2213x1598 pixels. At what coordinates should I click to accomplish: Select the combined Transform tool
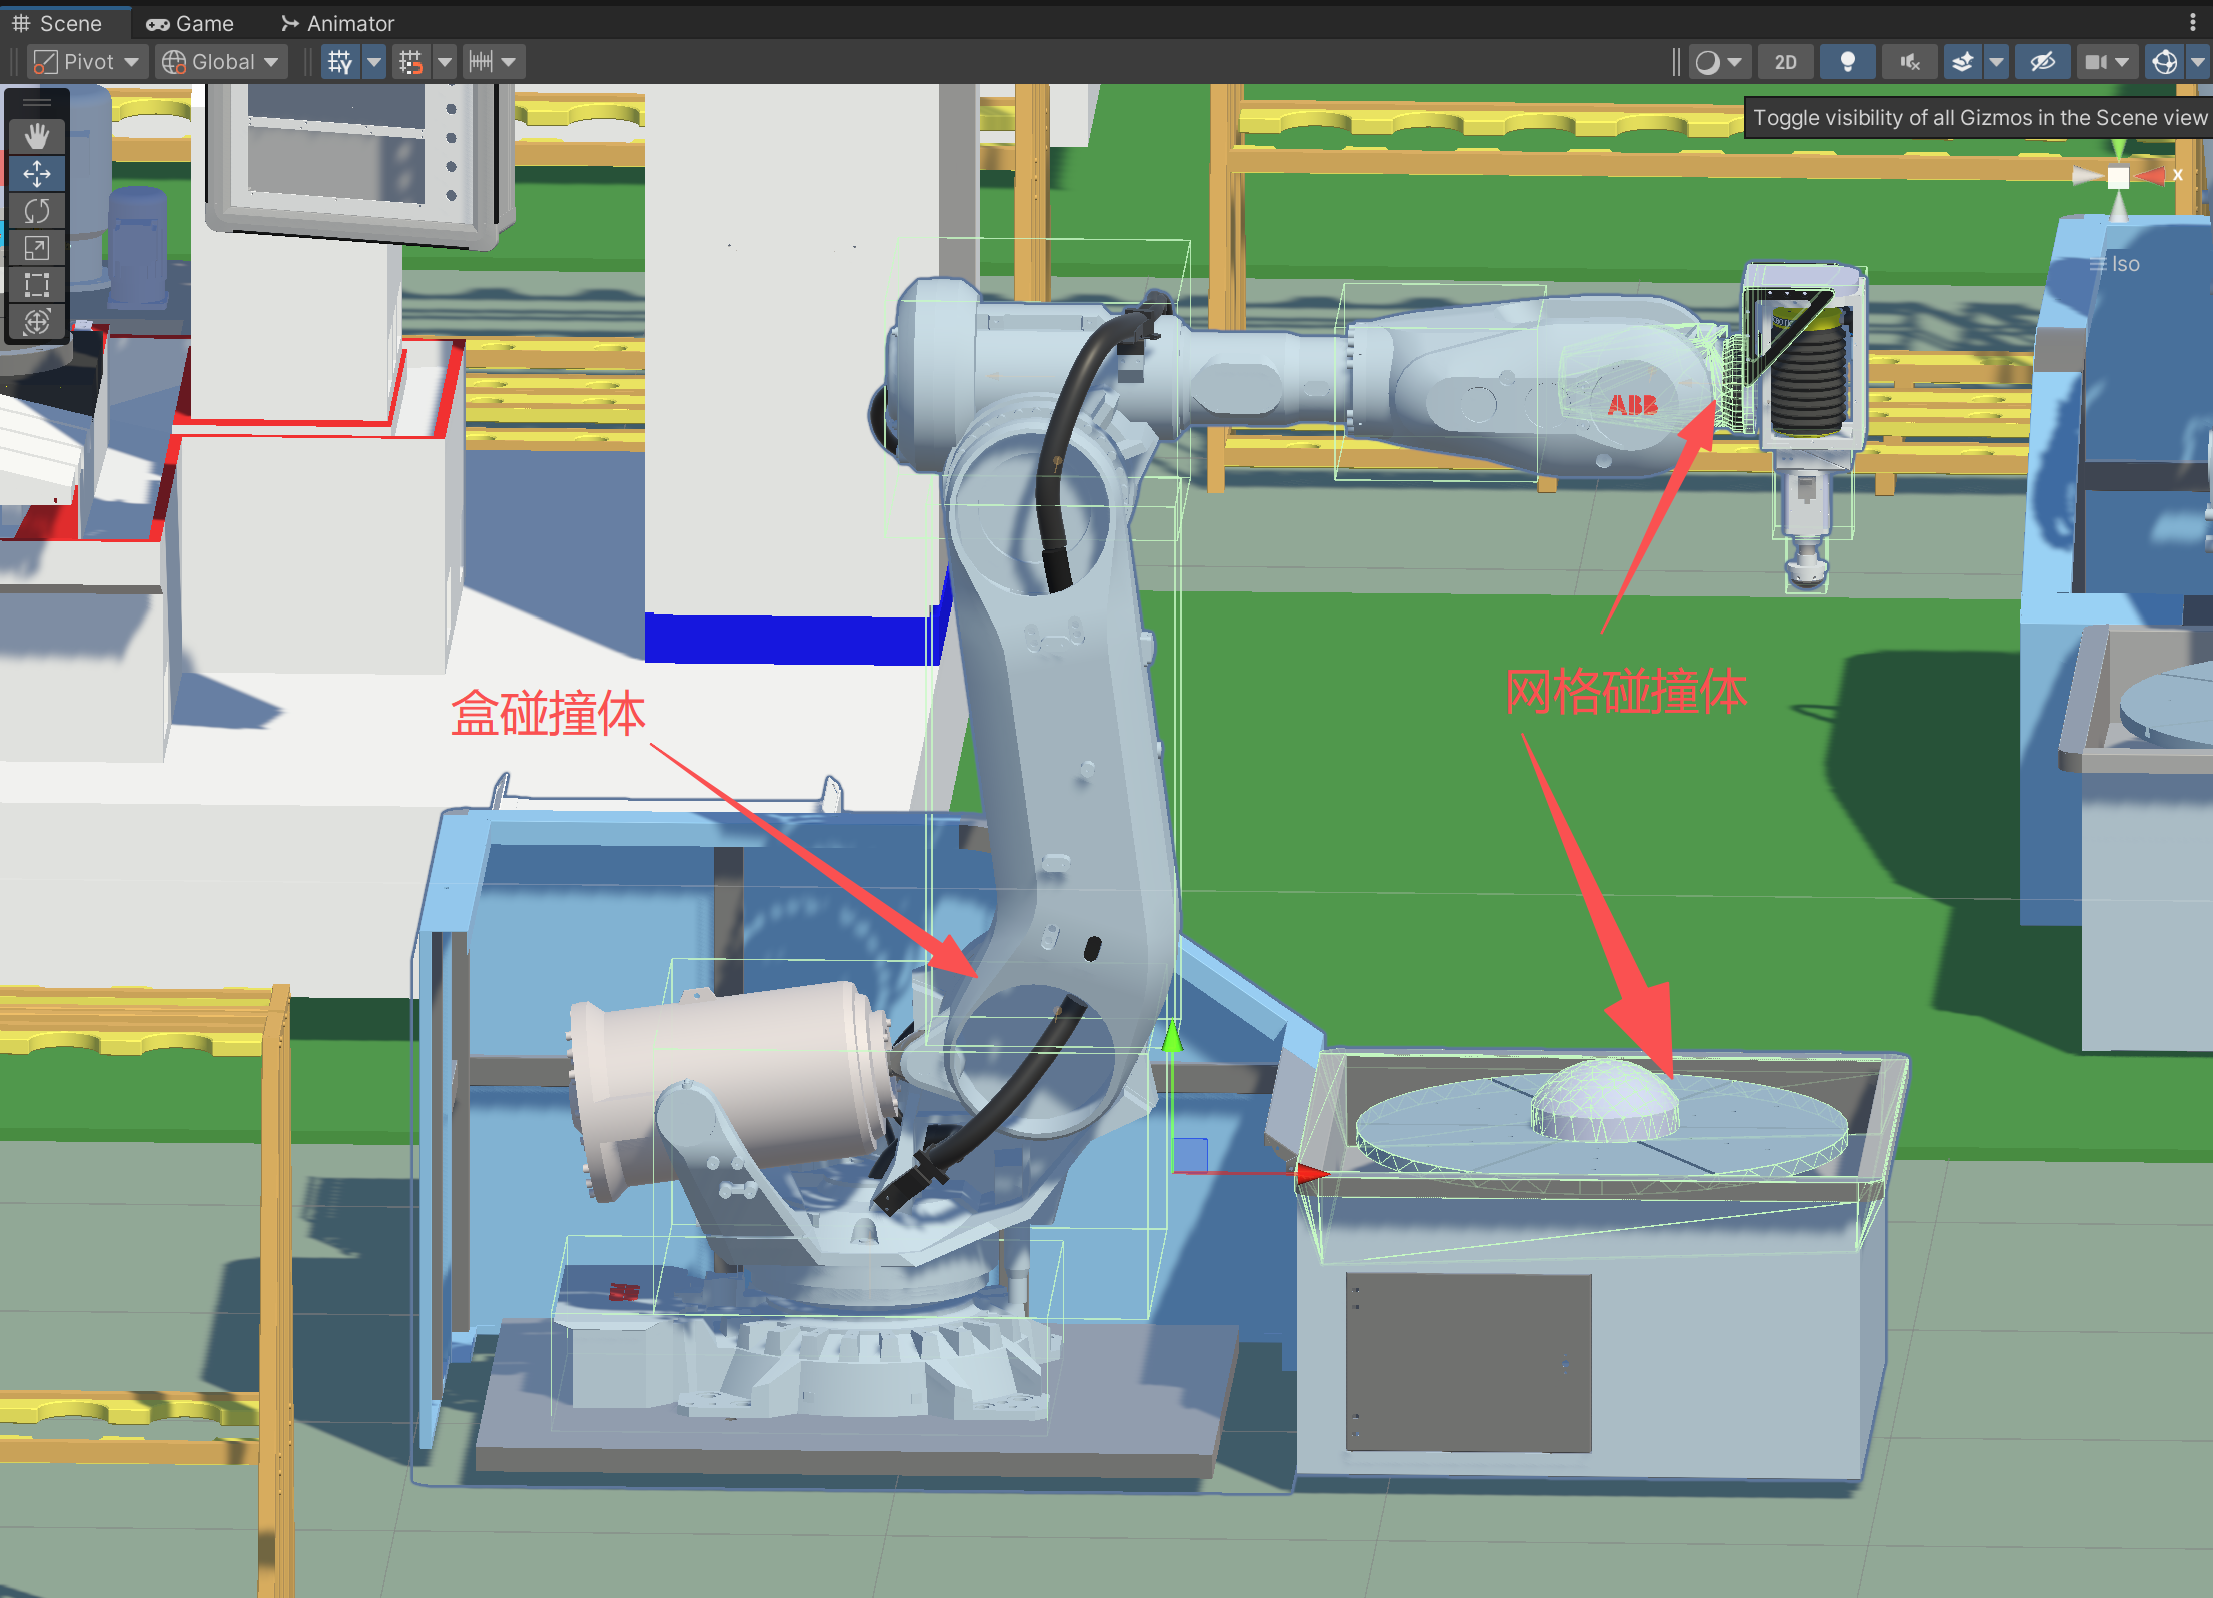click(x=37, y=322)
